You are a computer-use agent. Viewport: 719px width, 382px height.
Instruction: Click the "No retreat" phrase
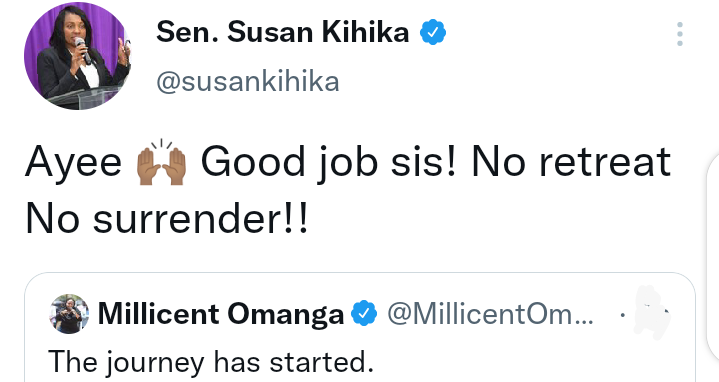coord(571,161)
